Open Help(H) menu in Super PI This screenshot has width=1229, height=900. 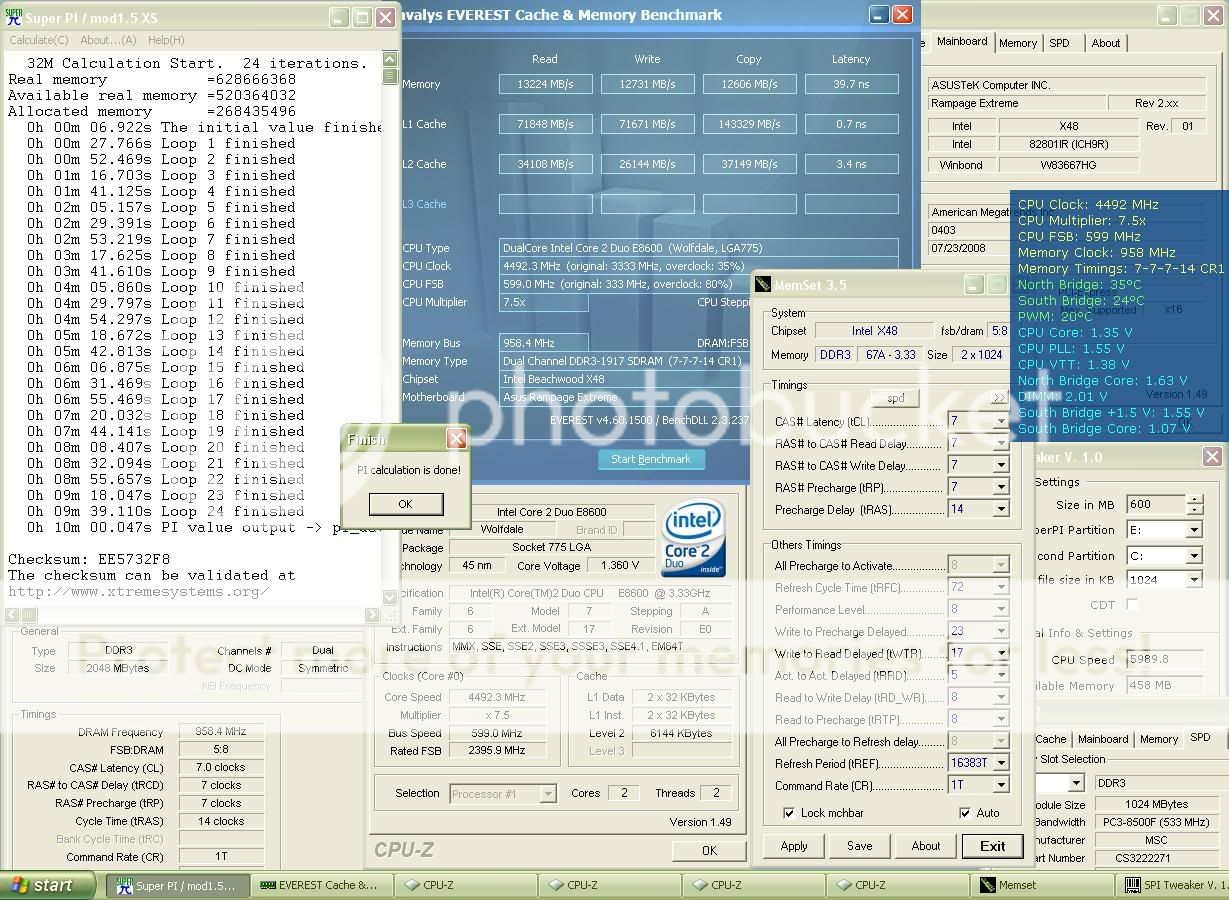point(166,40)
